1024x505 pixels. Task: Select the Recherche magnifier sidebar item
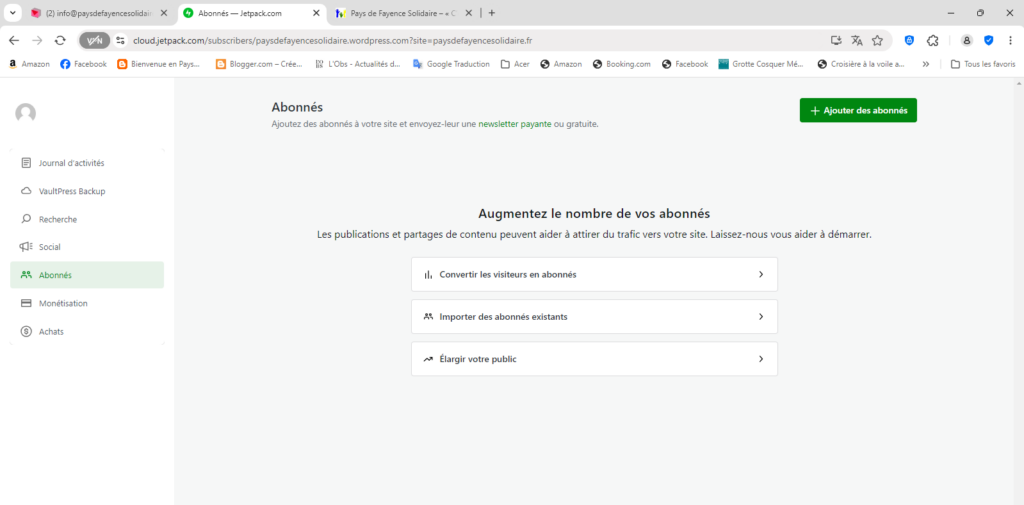tap(58, 219)
